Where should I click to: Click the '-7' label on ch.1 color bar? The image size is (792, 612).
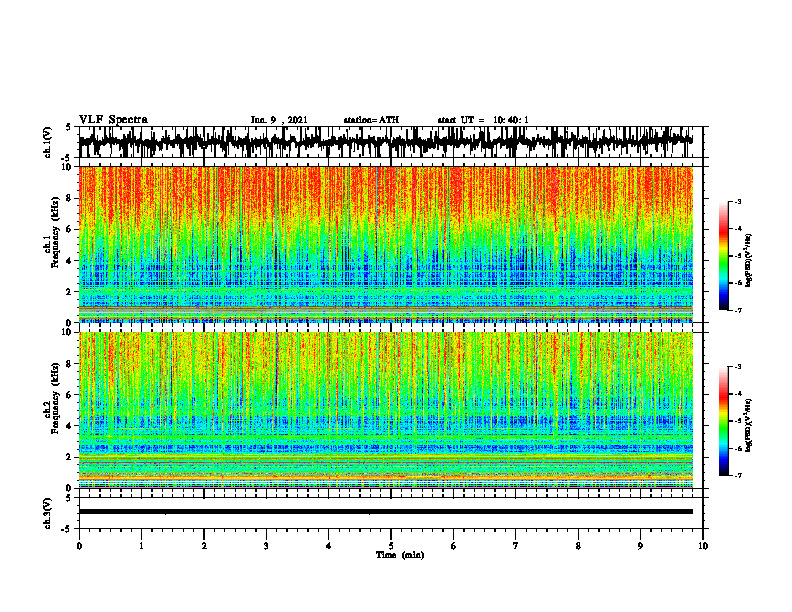click(738, 311)
